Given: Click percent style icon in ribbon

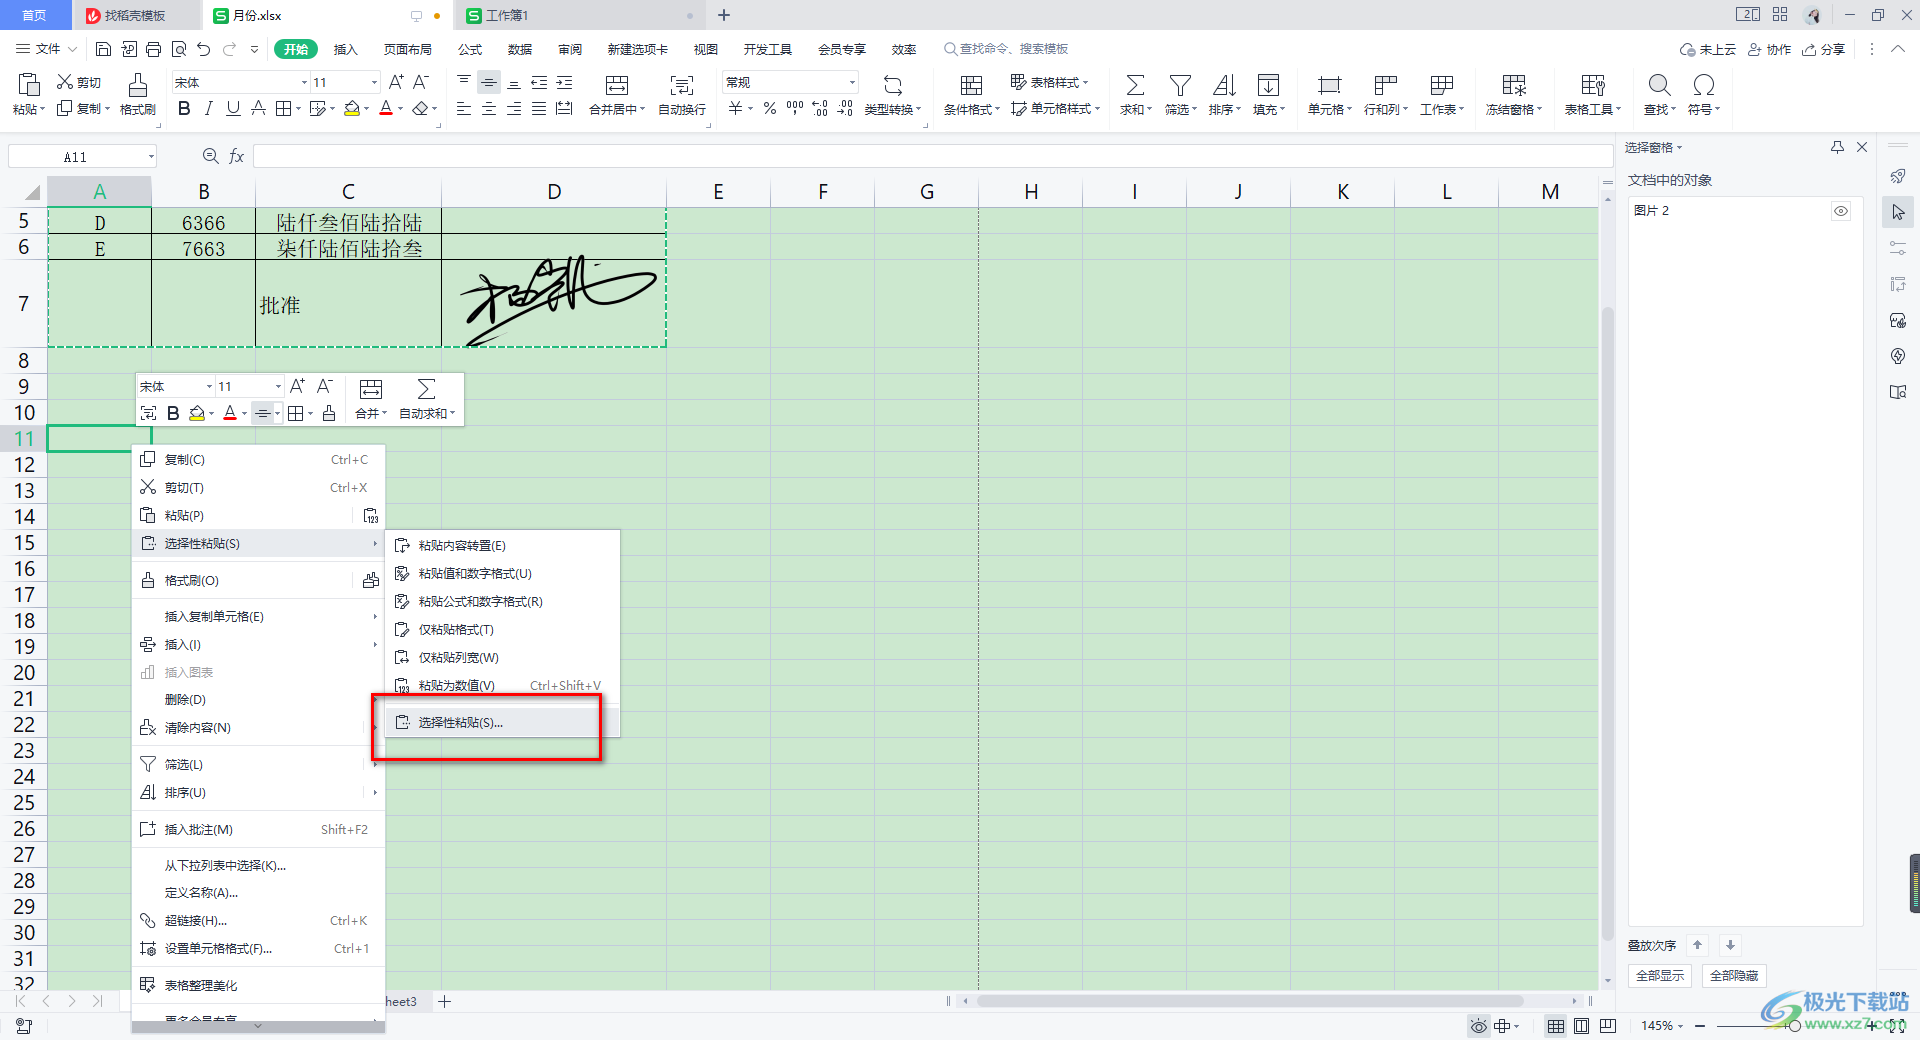Looking at the screenshot, I should tap(769, 109).
